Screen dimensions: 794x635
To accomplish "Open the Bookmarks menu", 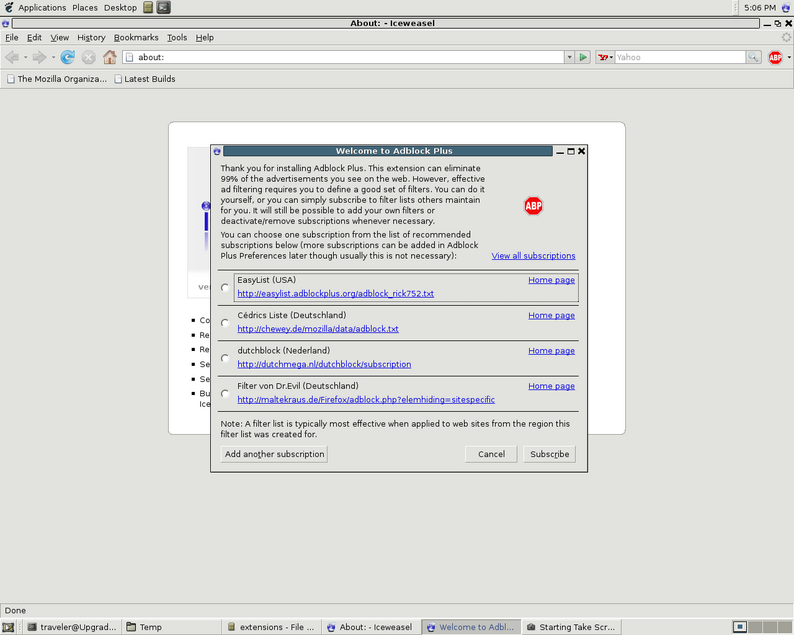I will pyautogui.click(x=136, y=37).
